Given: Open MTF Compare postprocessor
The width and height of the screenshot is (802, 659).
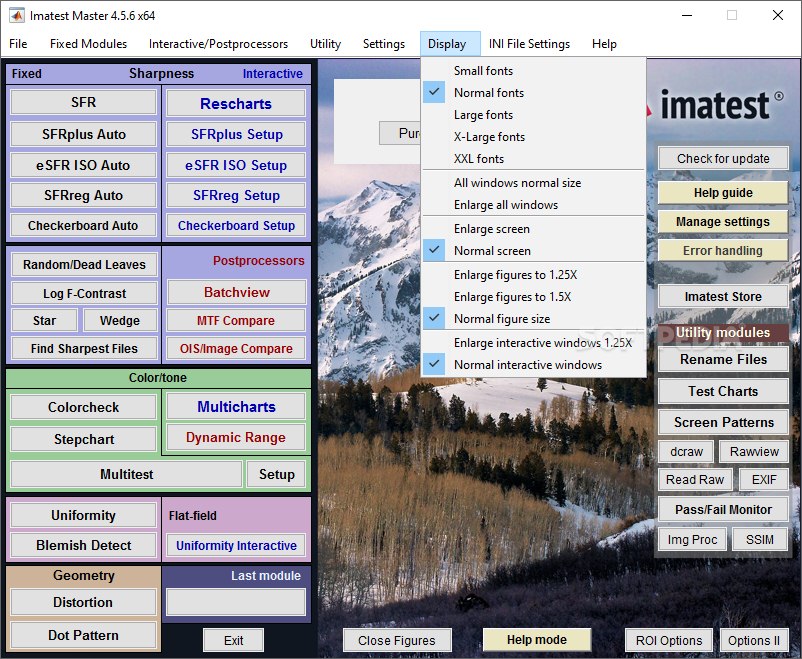Looking at the screenshot, I should pyautogui.click(x=236, y=321).
